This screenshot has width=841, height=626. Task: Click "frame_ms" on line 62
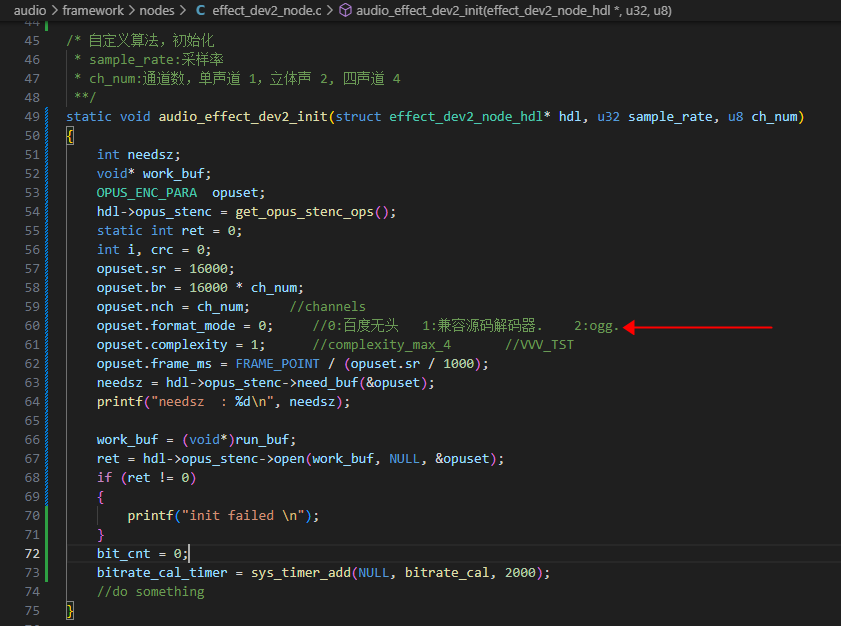pyautogui.click(x=181, y=364)
